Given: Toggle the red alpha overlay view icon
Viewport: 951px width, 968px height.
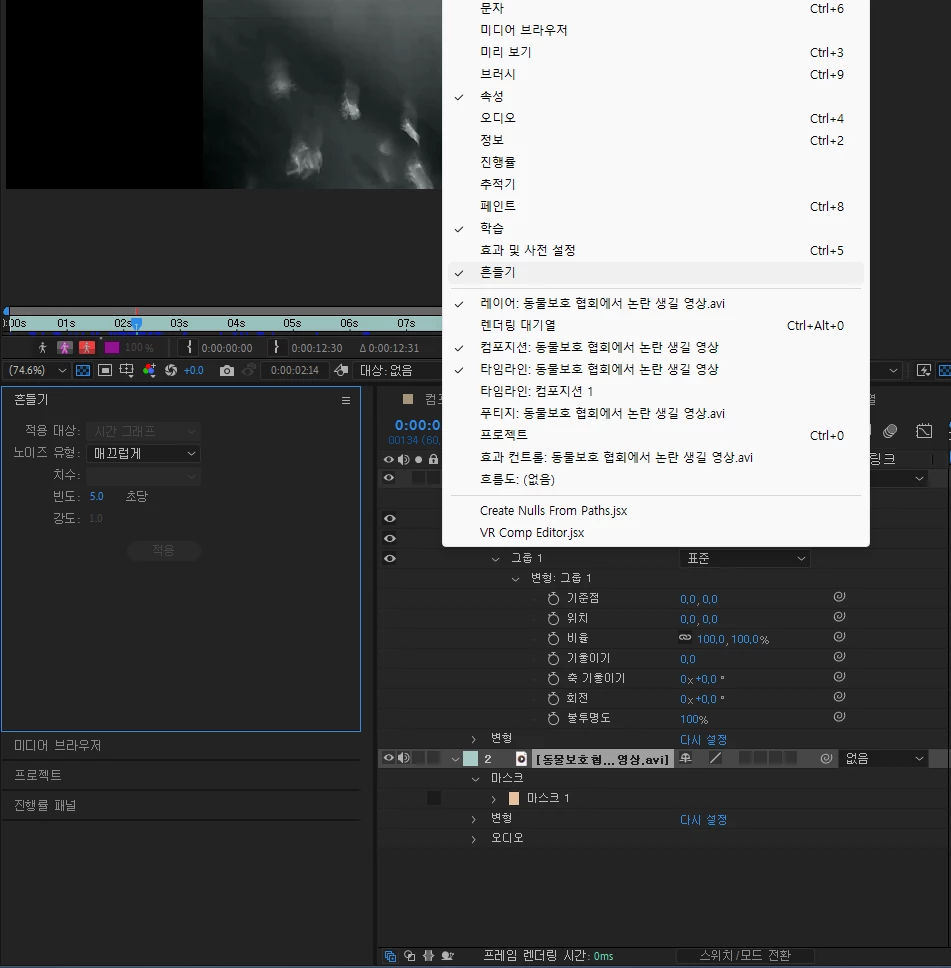Looking at the screenshot, I should [x=87, y=348].
